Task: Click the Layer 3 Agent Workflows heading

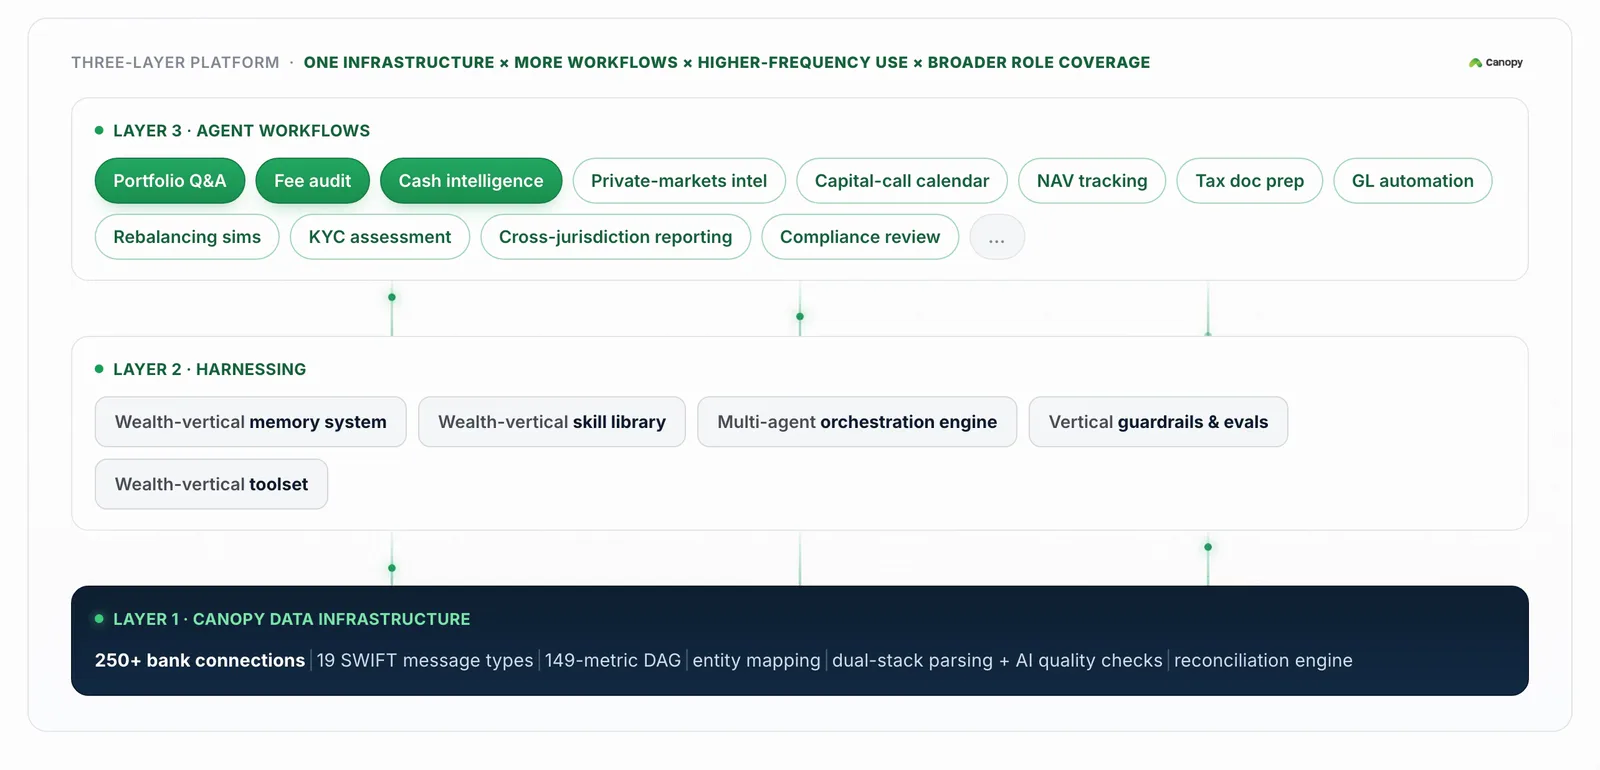Action: coord(241,131)
